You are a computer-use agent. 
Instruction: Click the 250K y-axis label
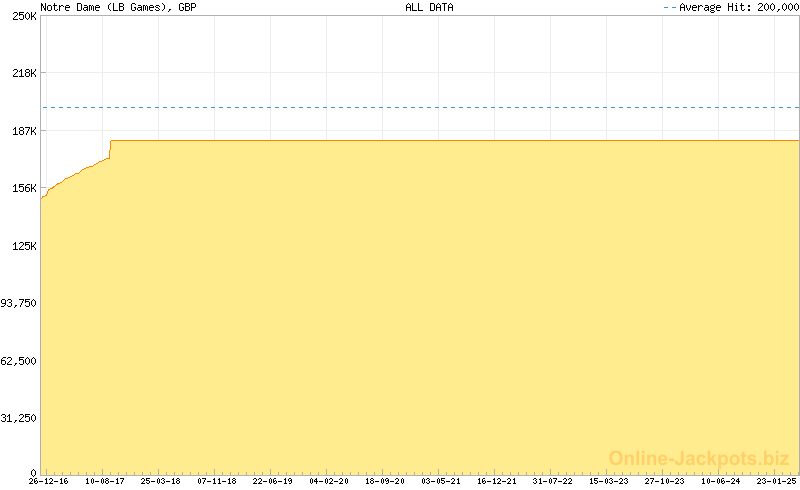point(24,16)
